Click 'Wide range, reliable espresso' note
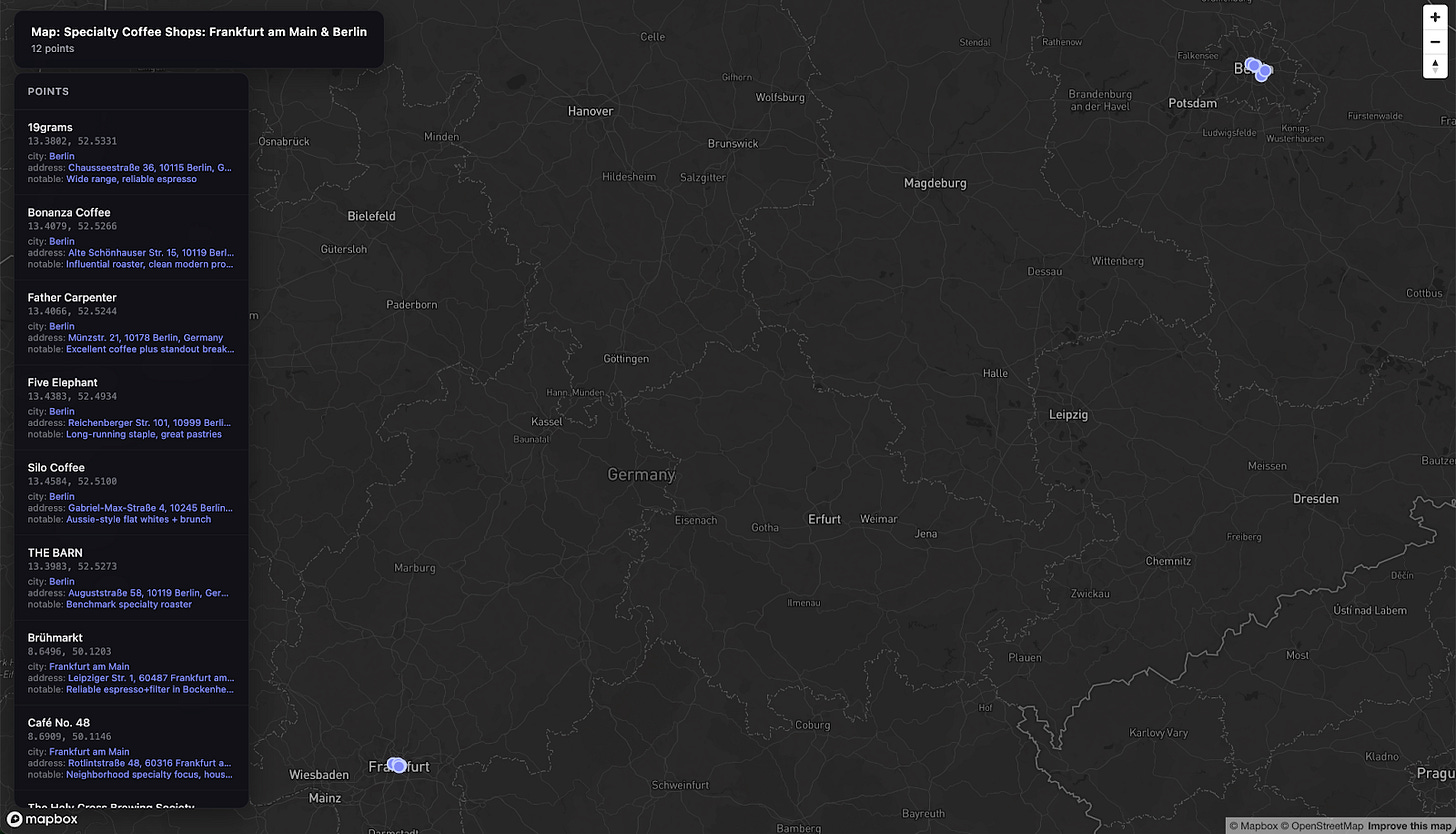Image resolution: width=1456 pixels, height=834 pixels. pos(132,179)
